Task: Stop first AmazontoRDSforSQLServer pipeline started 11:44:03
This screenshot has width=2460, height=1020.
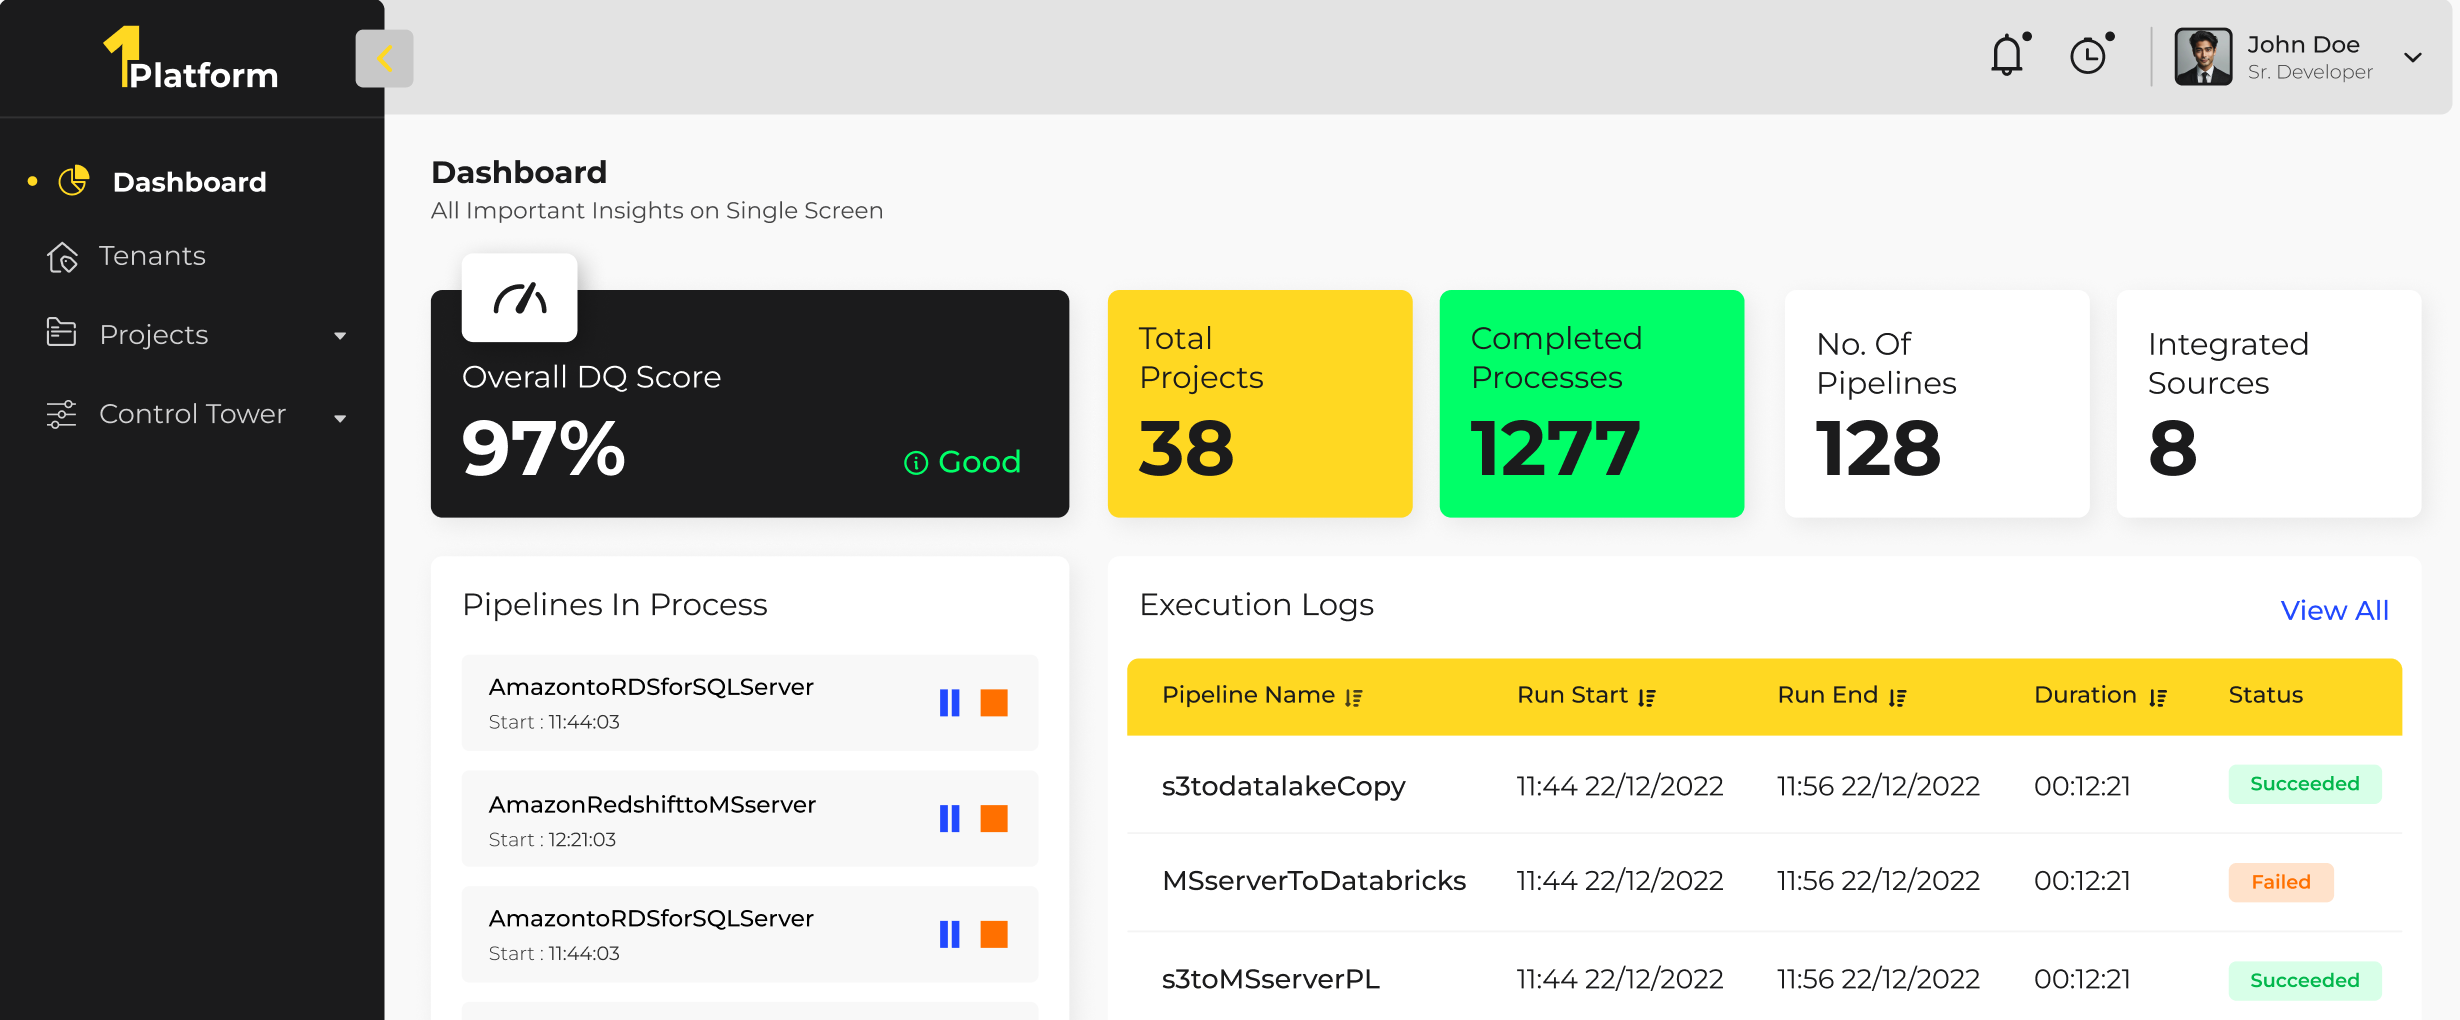Action: 994,703
